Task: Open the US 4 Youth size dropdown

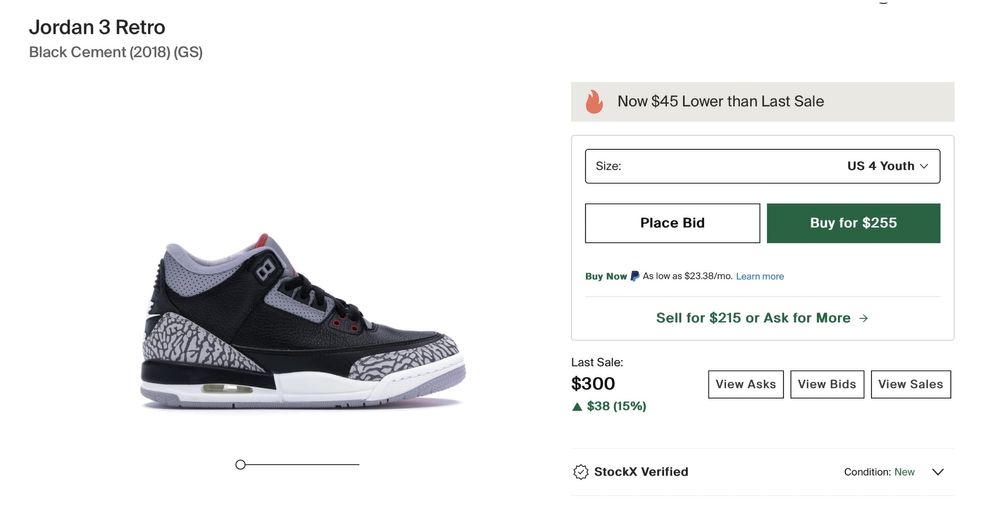Action: pyautogui.click(x=762, y=166)
